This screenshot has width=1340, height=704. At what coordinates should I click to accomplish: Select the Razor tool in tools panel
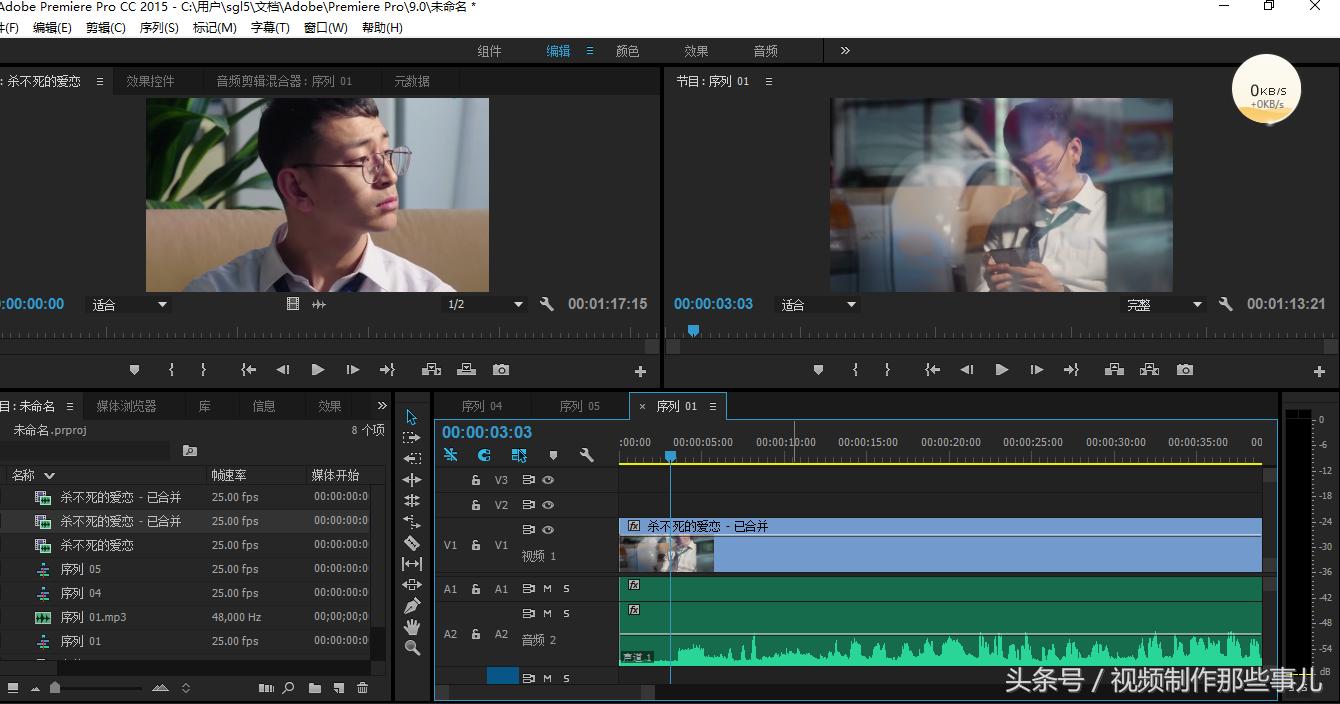tap(411, 543)
